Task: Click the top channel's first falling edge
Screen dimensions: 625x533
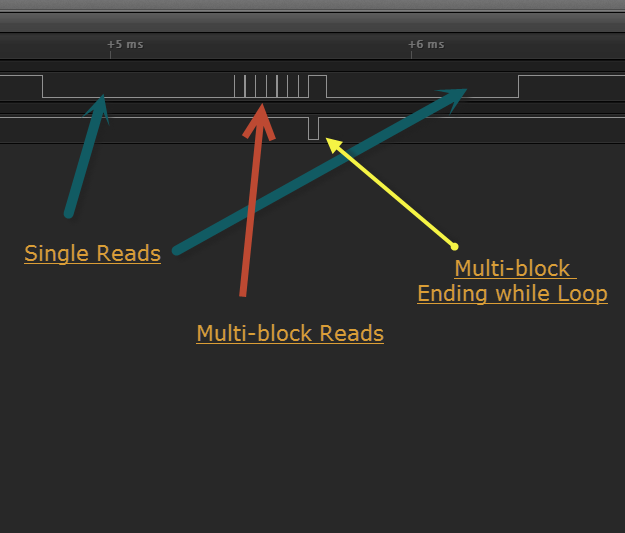Action: point(43,86)
